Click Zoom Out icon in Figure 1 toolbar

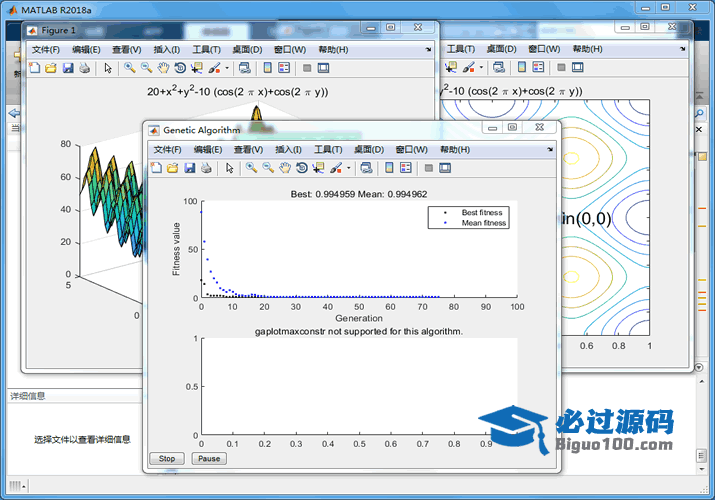tap(146, 68)
